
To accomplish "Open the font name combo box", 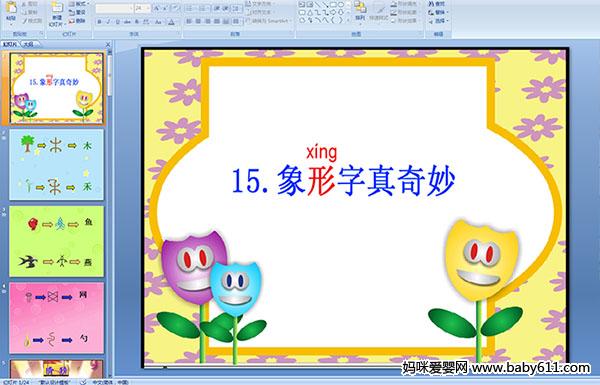I will (114, 8).
